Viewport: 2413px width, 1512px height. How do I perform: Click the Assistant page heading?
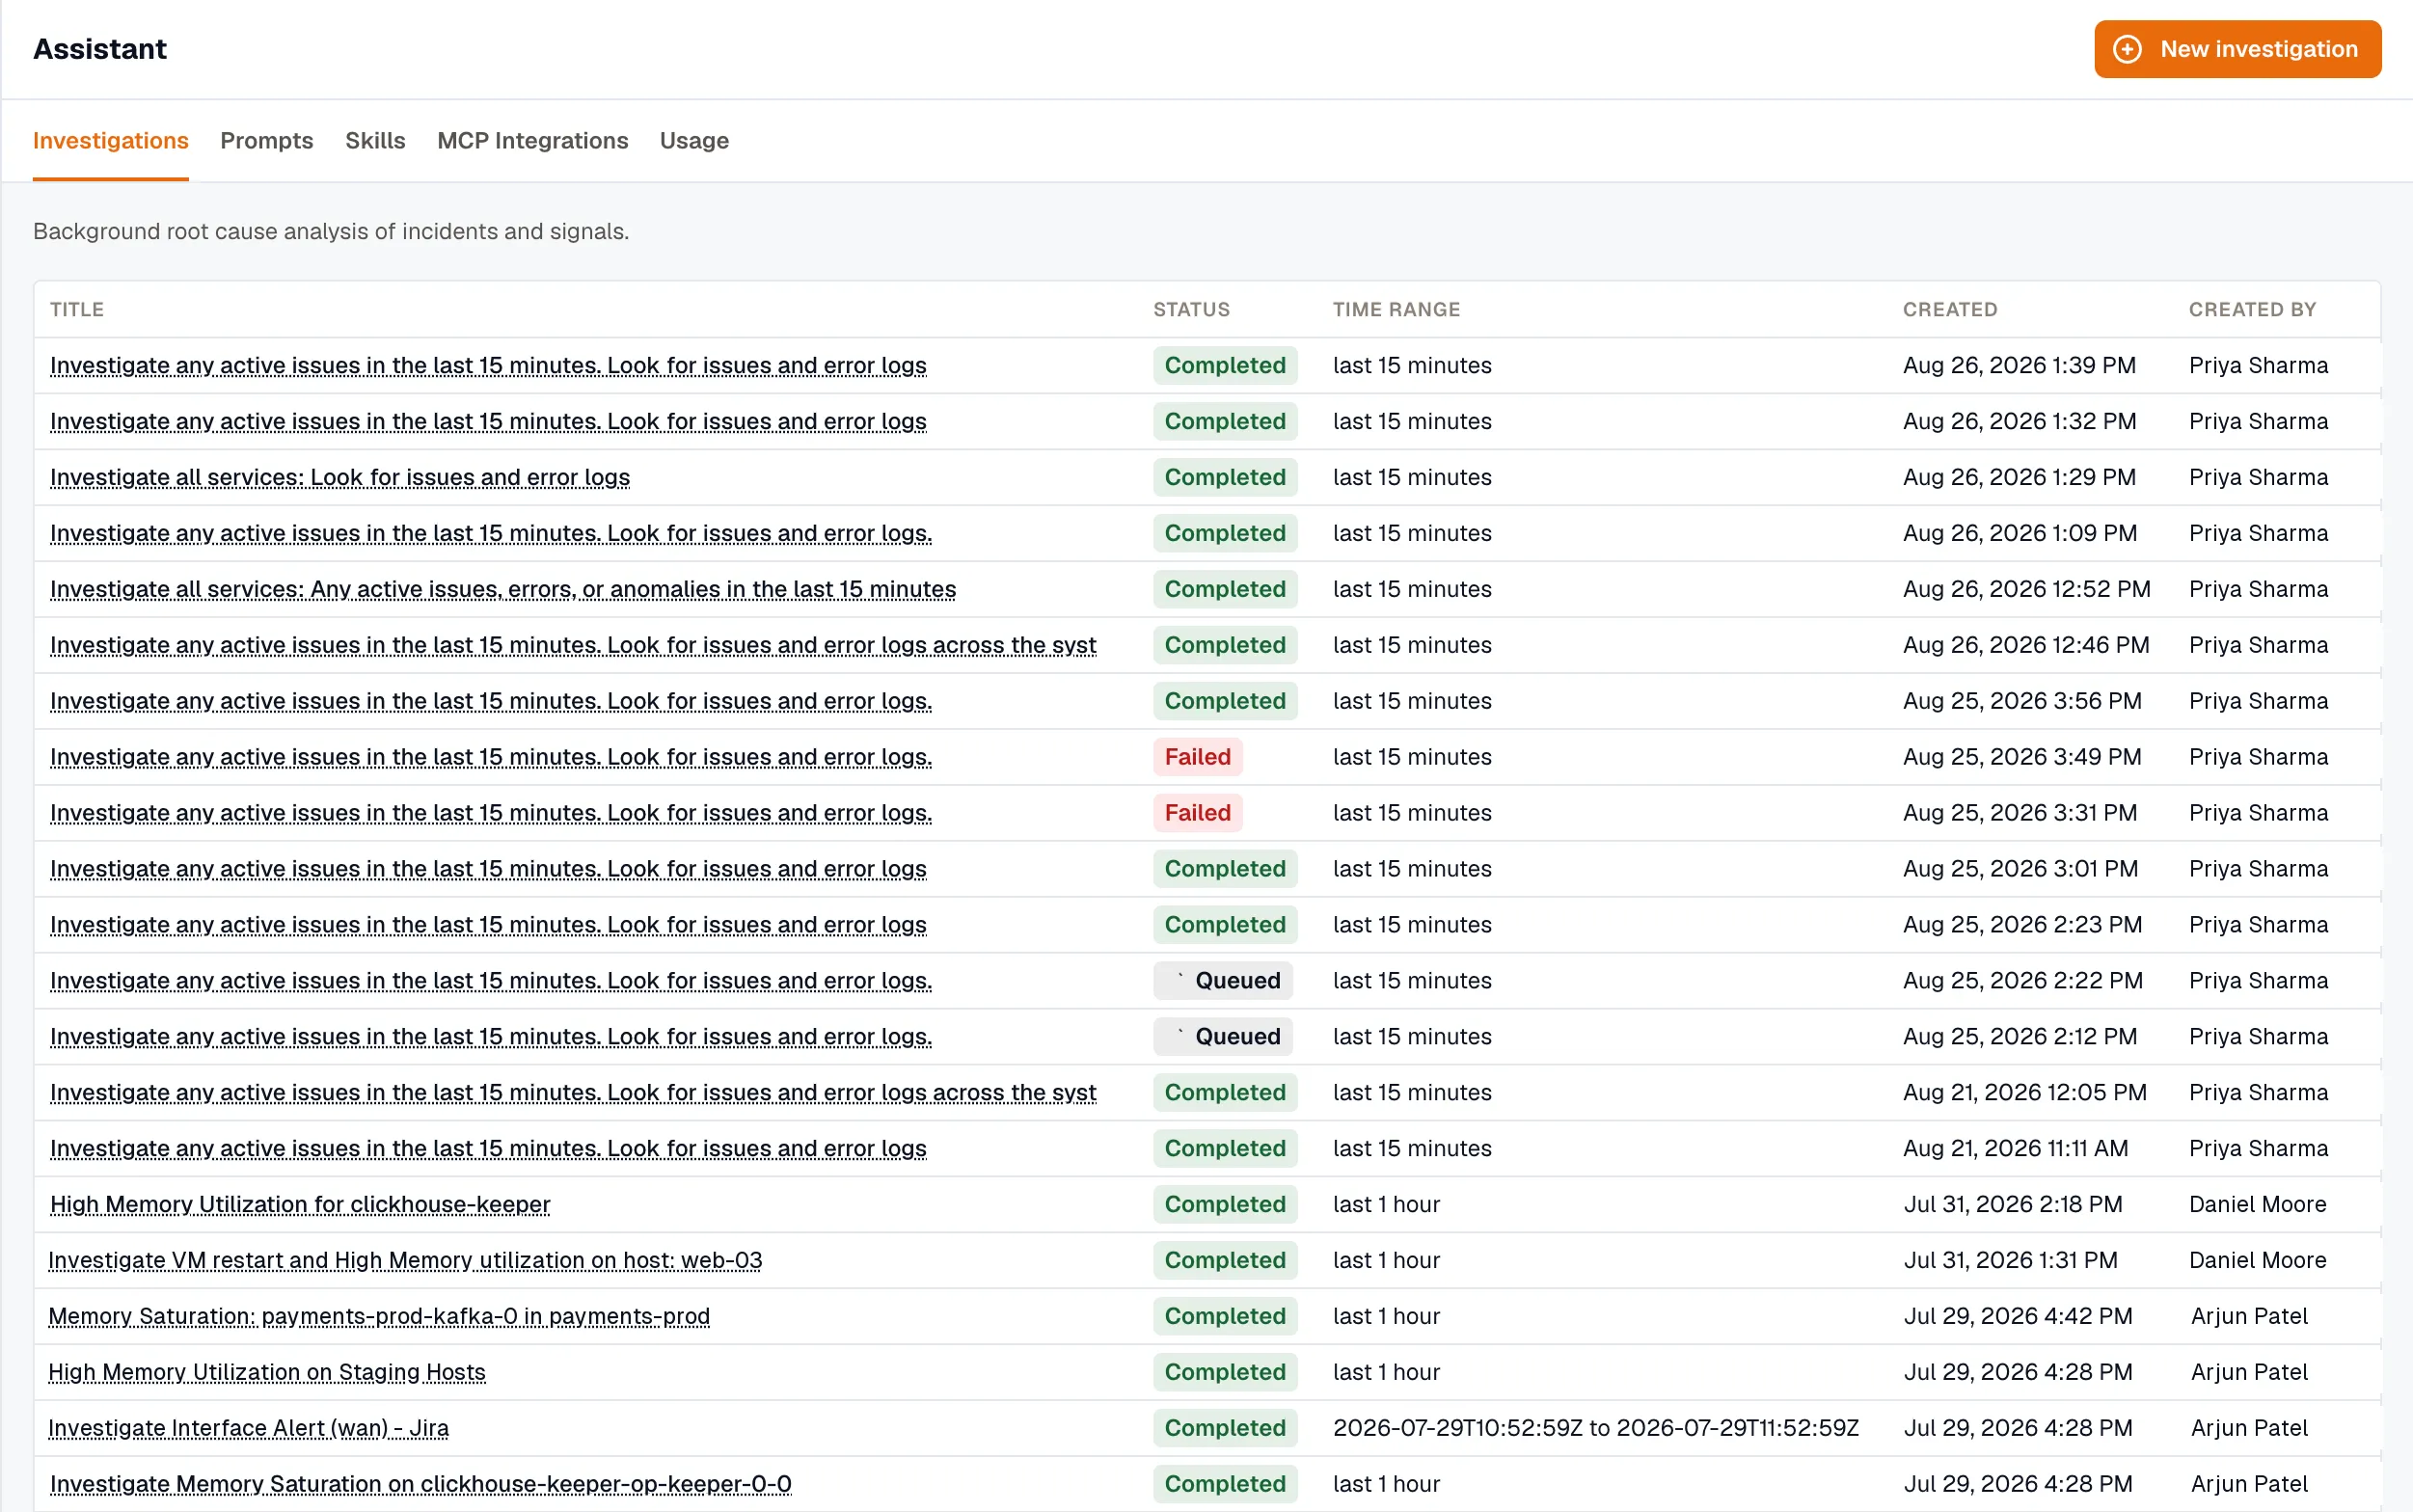click(x=100, y=49)
